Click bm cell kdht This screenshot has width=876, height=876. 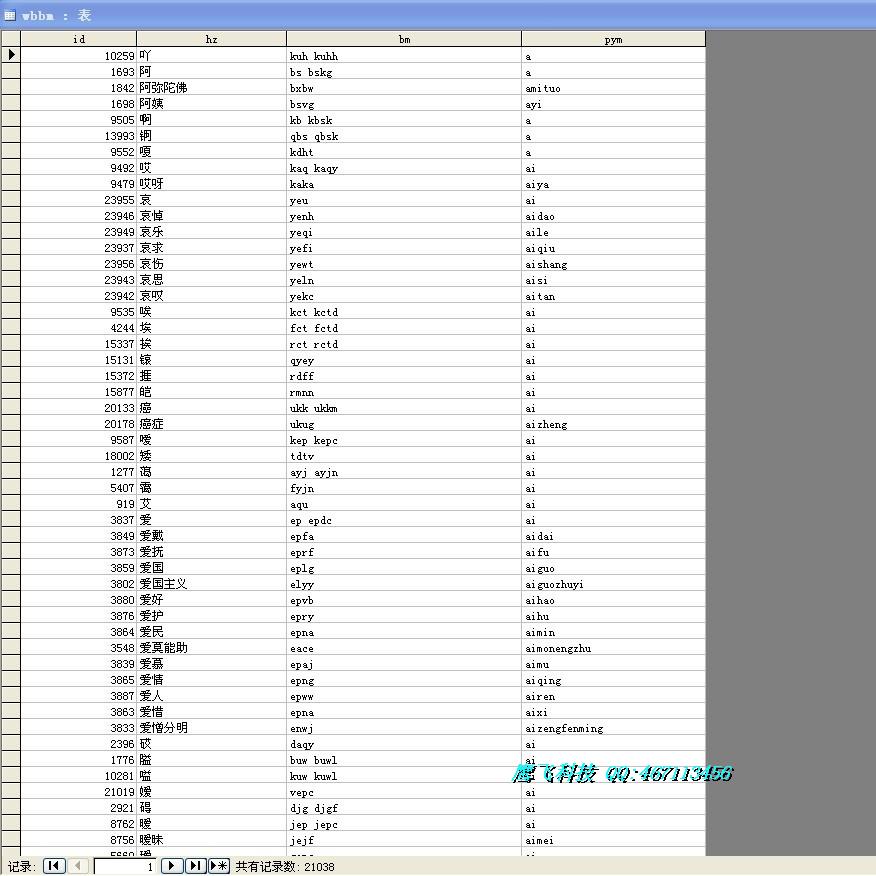(404, 152)
